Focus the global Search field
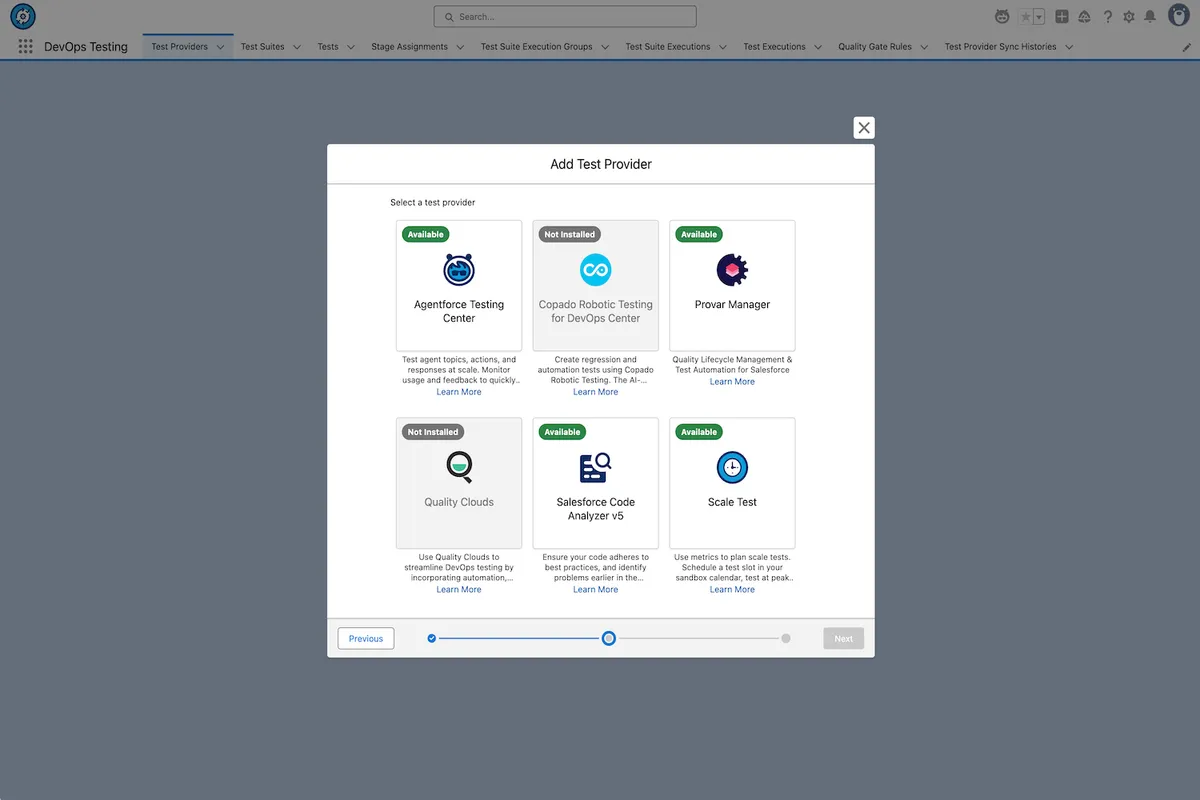 coord(565,17)
